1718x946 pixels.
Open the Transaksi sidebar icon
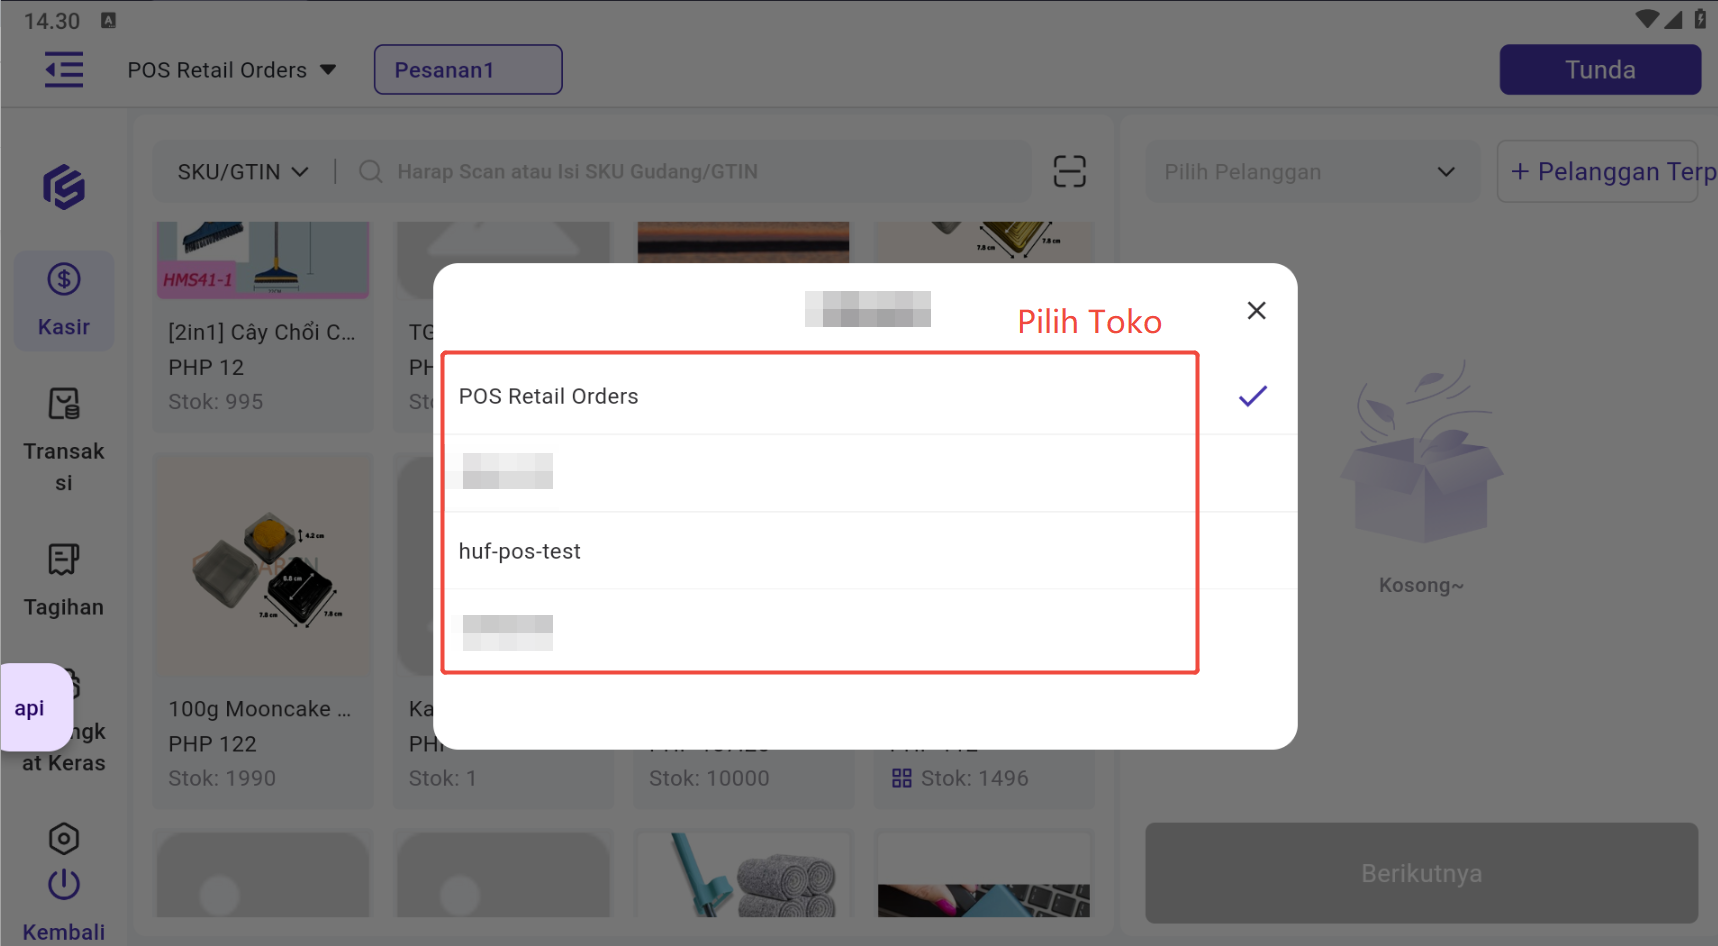64,405
